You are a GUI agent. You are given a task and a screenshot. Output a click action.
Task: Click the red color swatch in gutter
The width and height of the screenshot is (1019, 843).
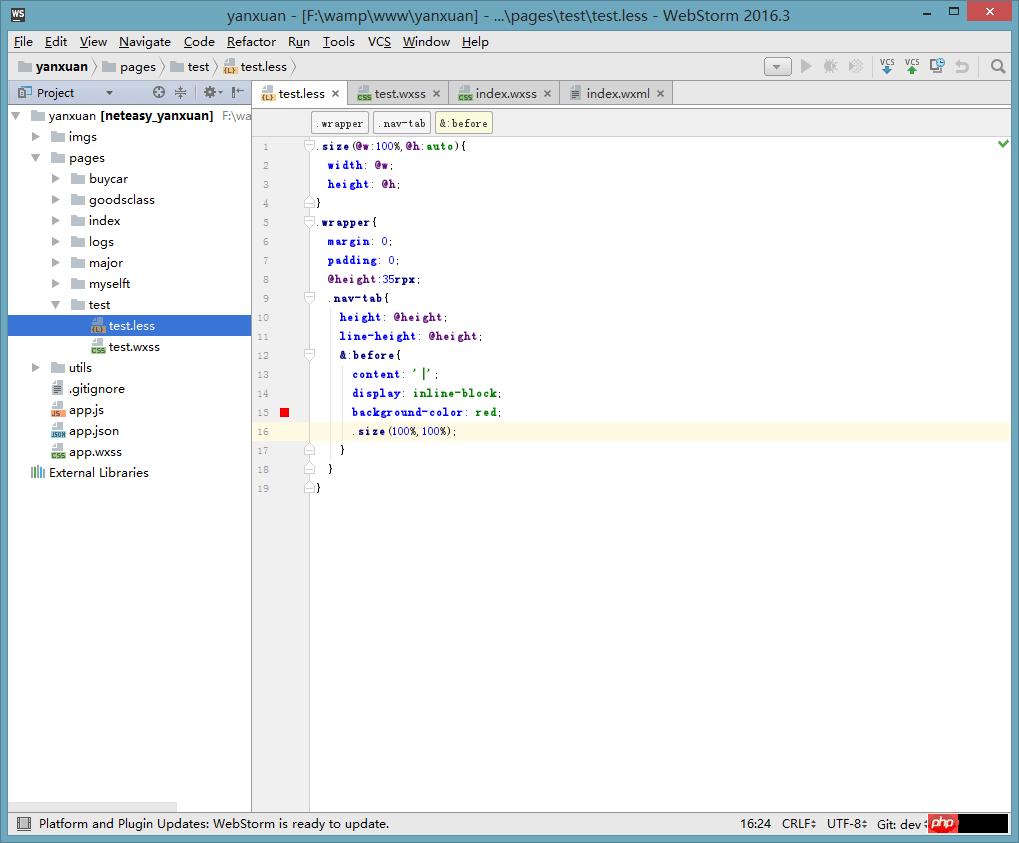tap(284, 412)
